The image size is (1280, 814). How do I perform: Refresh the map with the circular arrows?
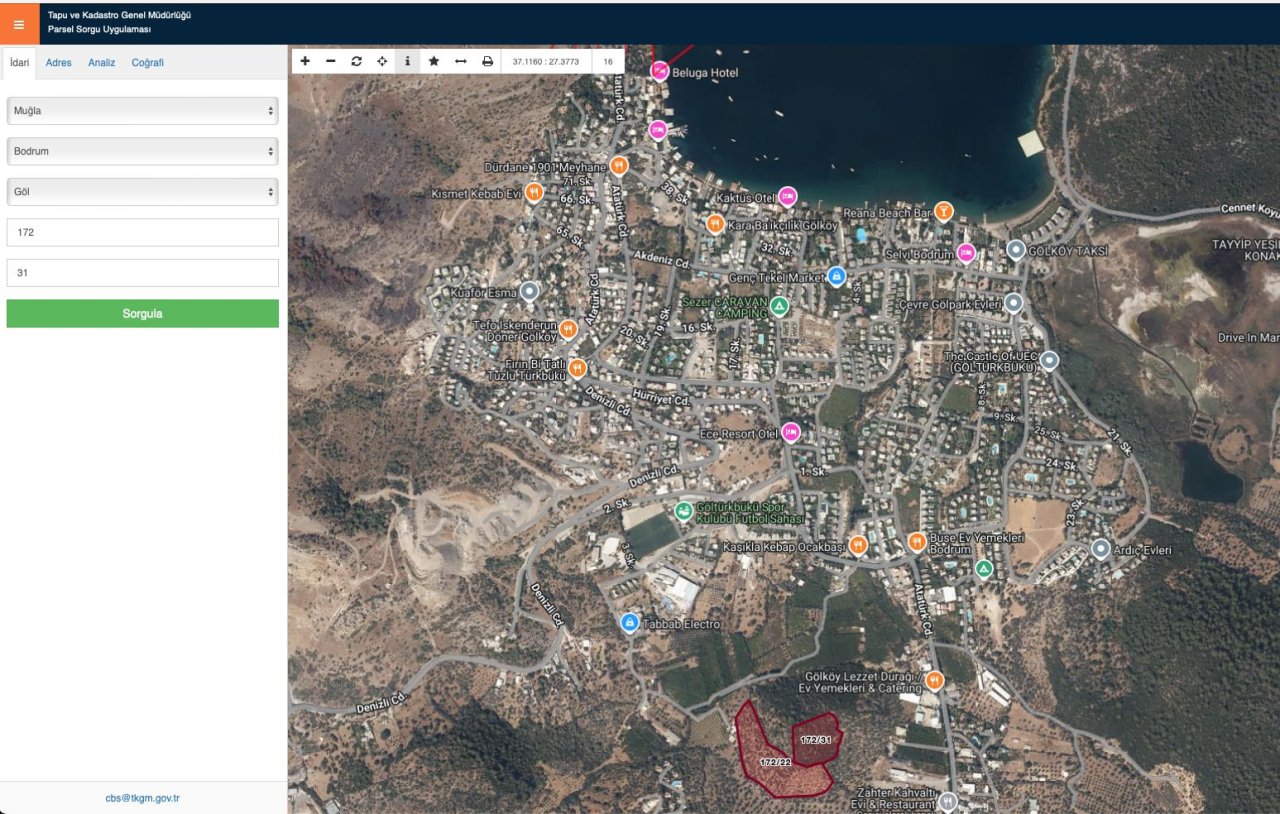pos(357,61)
